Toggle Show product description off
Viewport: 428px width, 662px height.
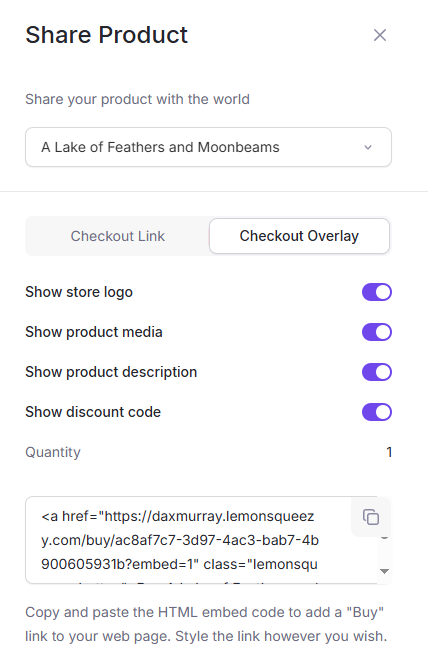pos(377,372)
